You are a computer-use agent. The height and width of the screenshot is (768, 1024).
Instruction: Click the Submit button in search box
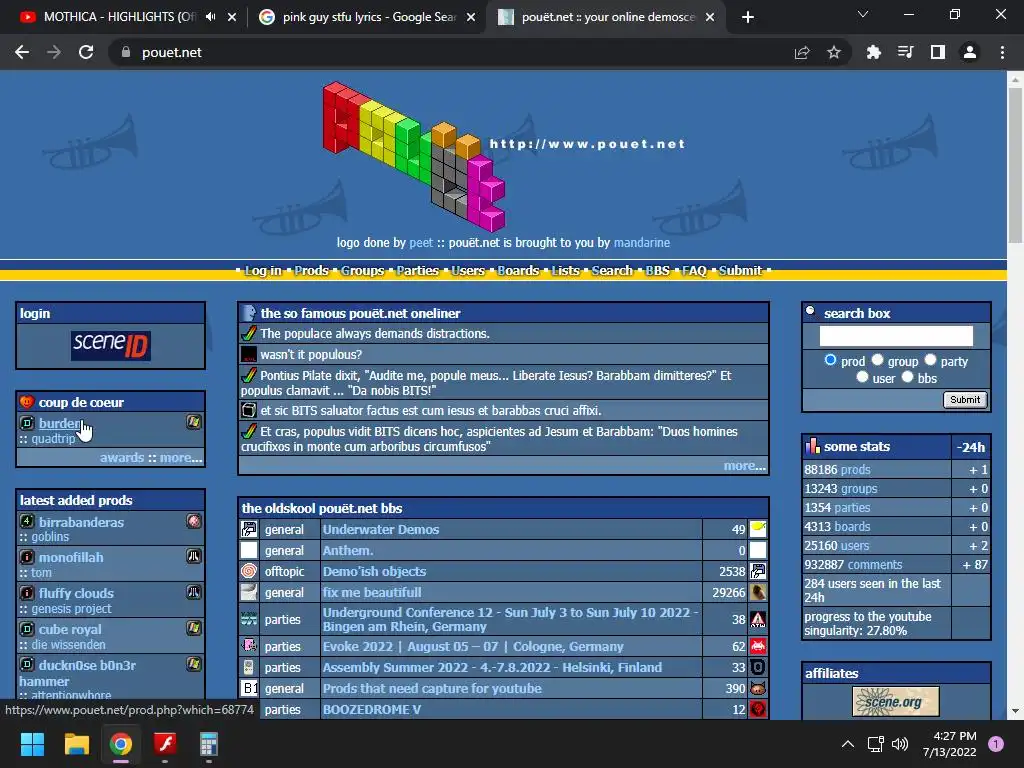tap(965, 400)
